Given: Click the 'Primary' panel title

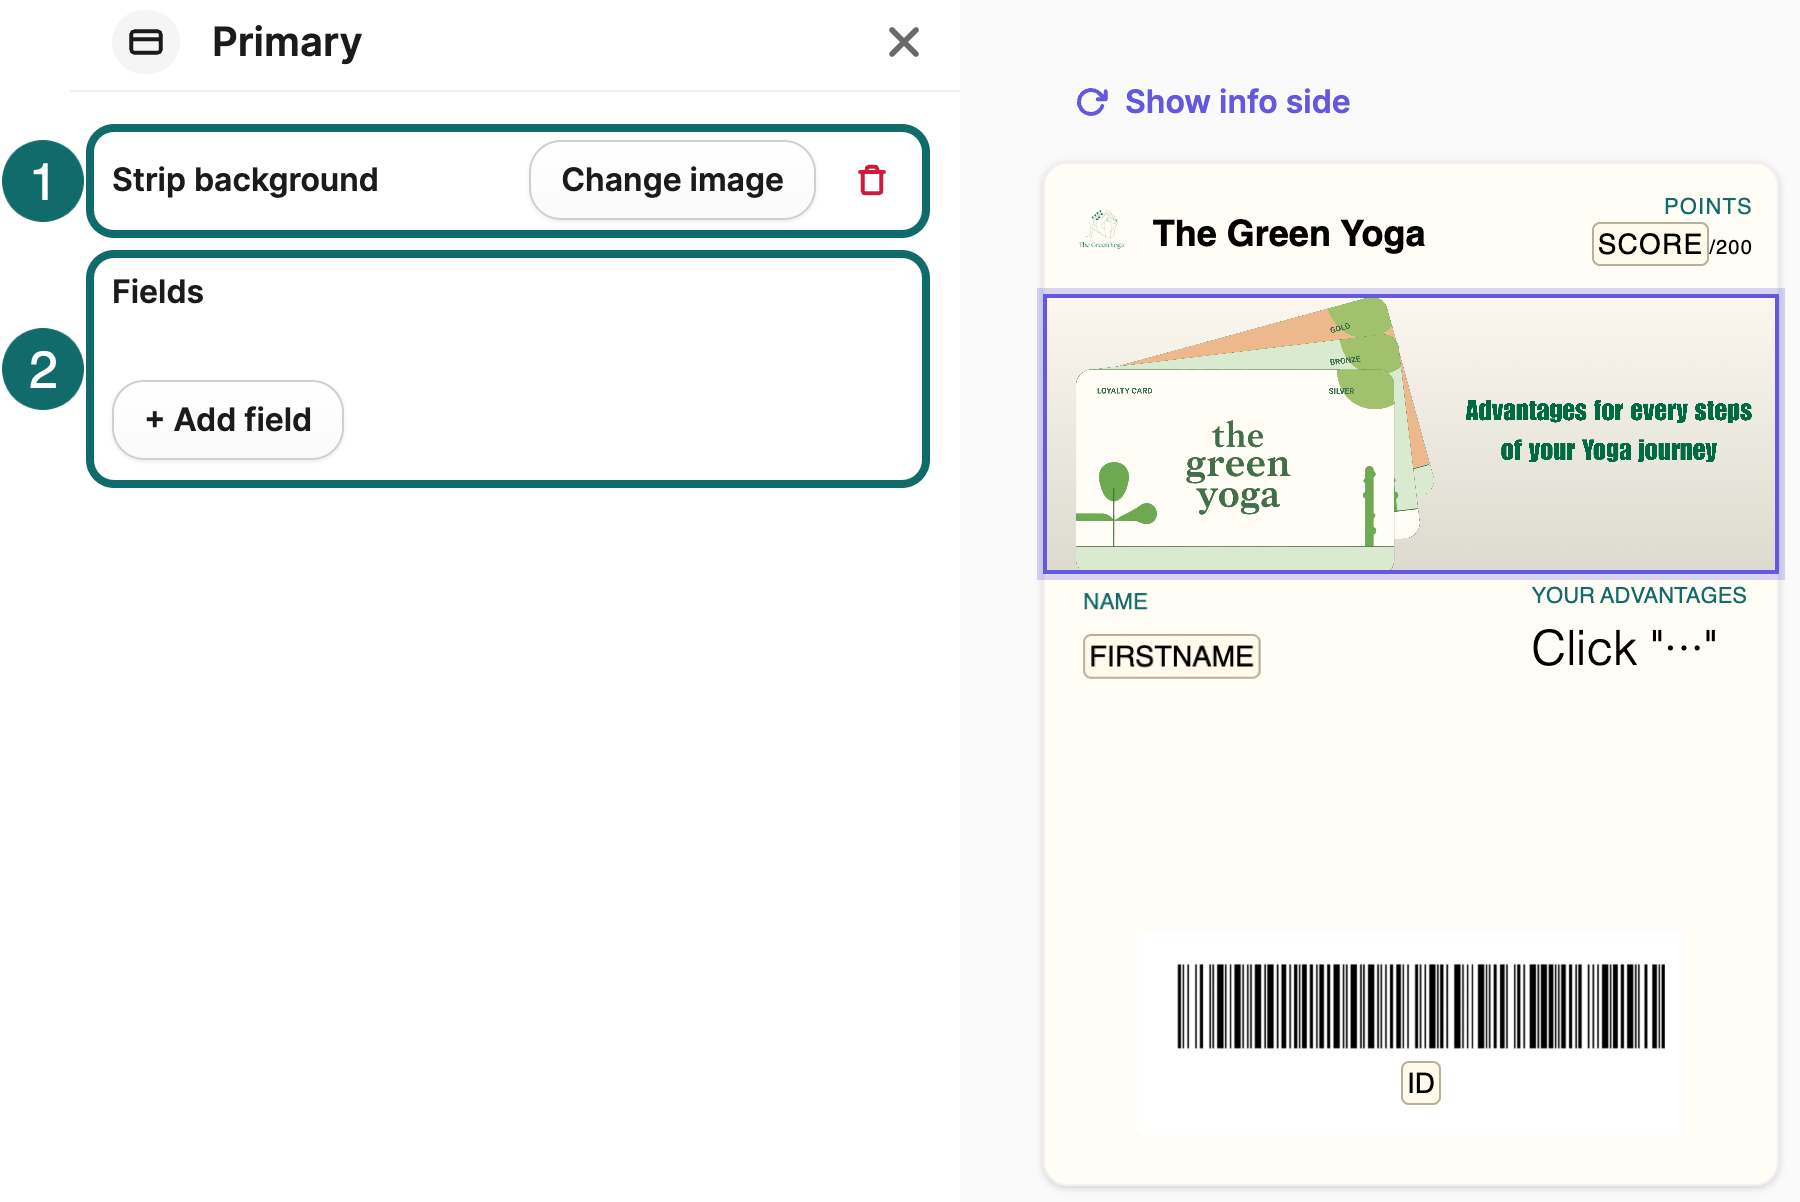Looking at the screenshot, I should (287, 42).
